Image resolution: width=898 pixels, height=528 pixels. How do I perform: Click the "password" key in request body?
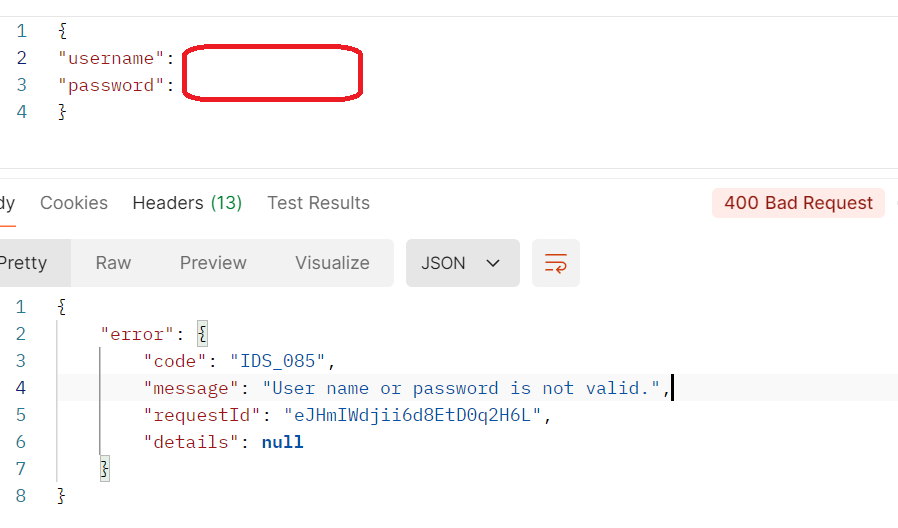[111, 85]
